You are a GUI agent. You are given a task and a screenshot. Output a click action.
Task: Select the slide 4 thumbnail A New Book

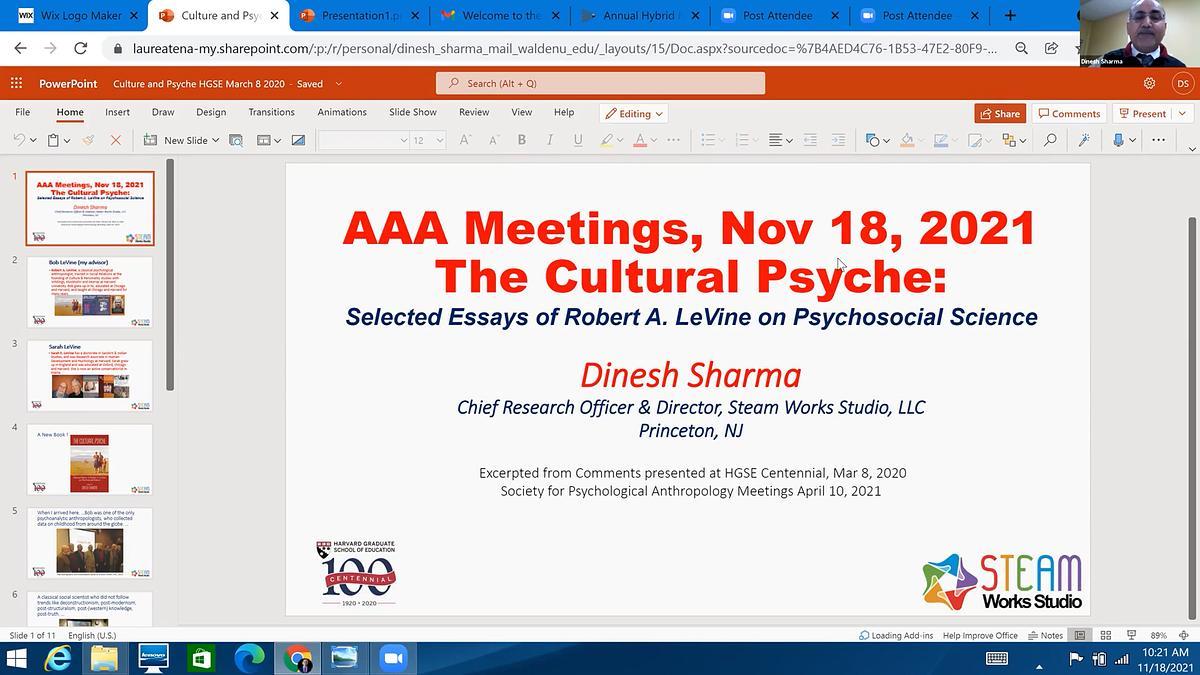coord(90,459)
